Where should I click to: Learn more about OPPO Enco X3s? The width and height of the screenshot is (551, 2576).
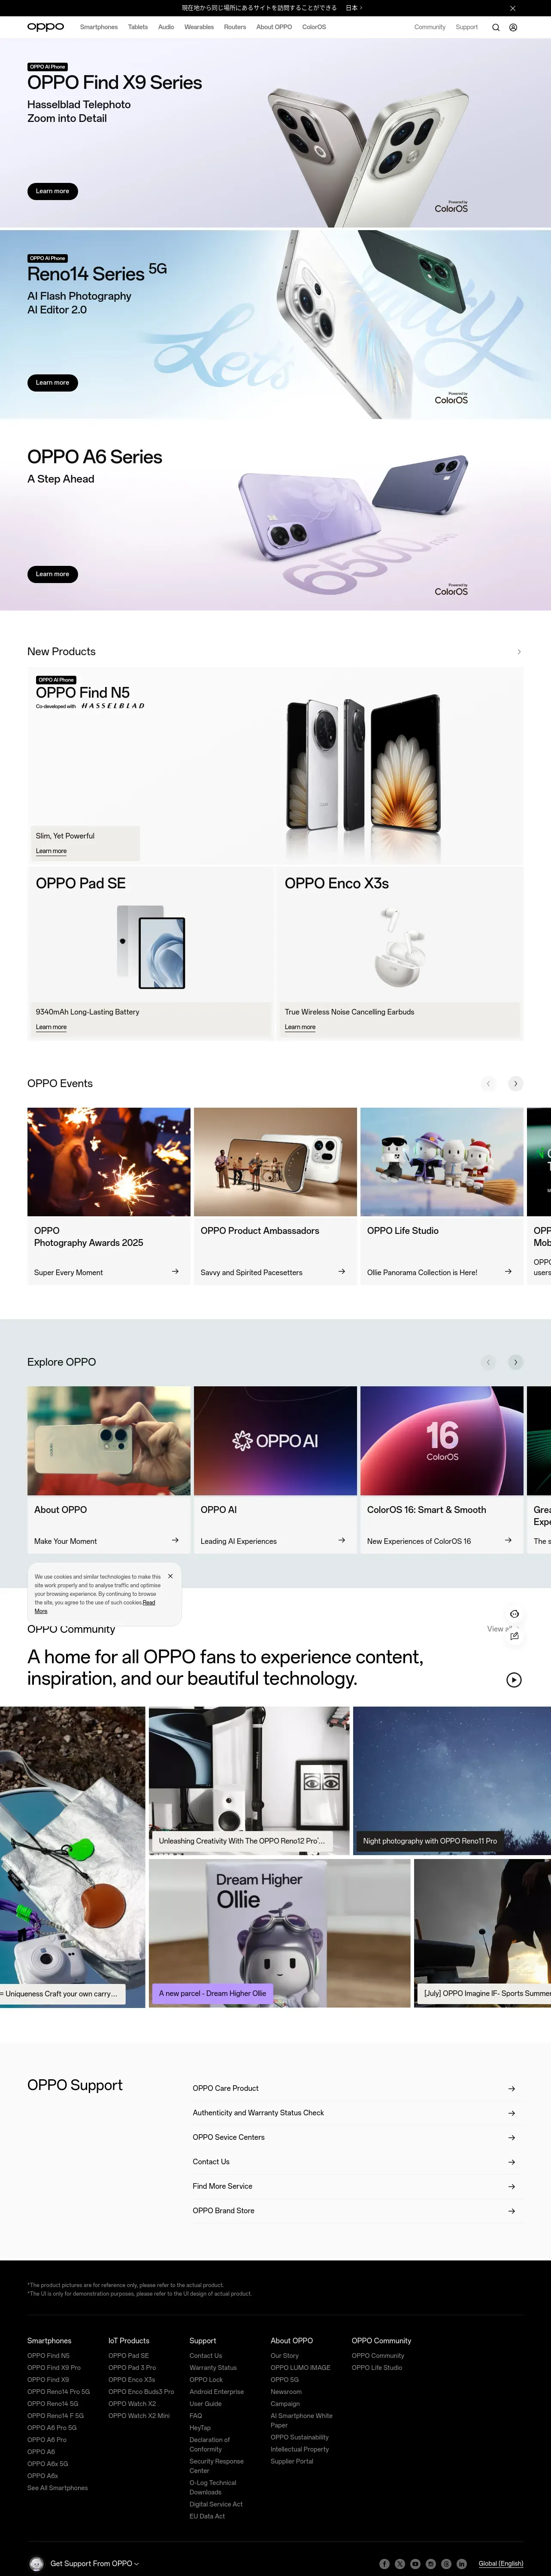click(300, 1027)
